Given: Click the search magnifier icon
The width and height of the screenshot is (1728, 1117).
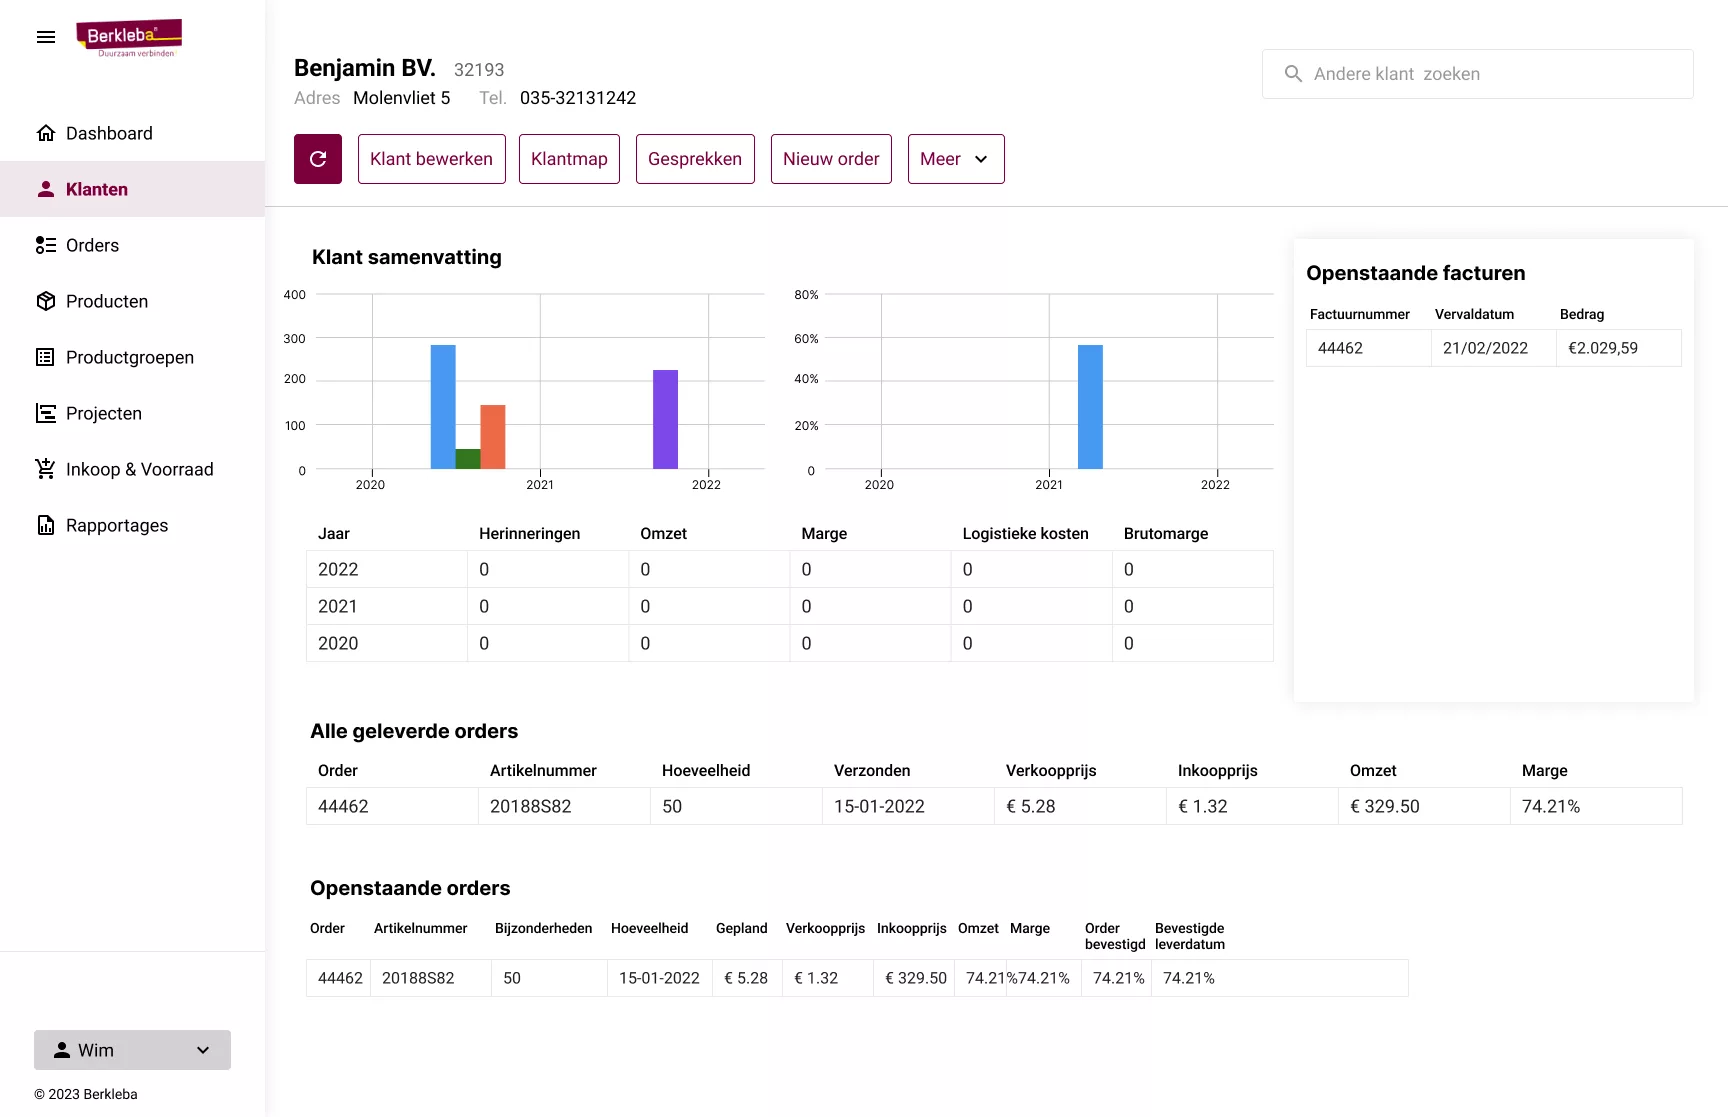Looking at the screenshot, I should pyautogui.click(x=1293, y=74).
